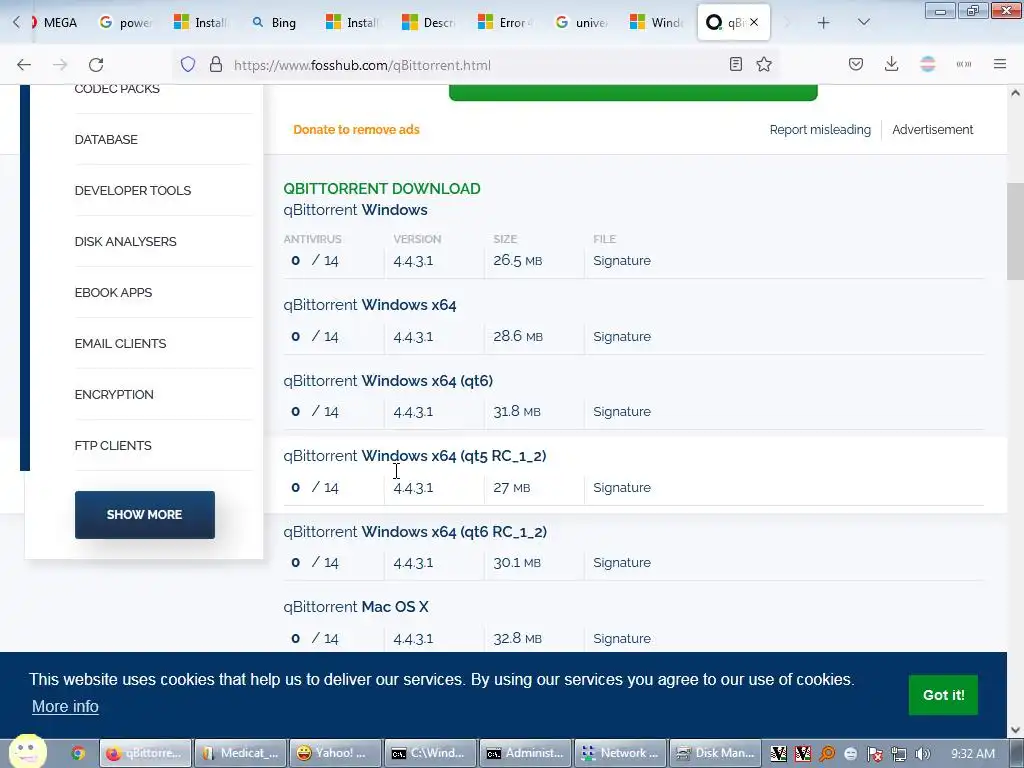Switch to the Bing tab

274,23
